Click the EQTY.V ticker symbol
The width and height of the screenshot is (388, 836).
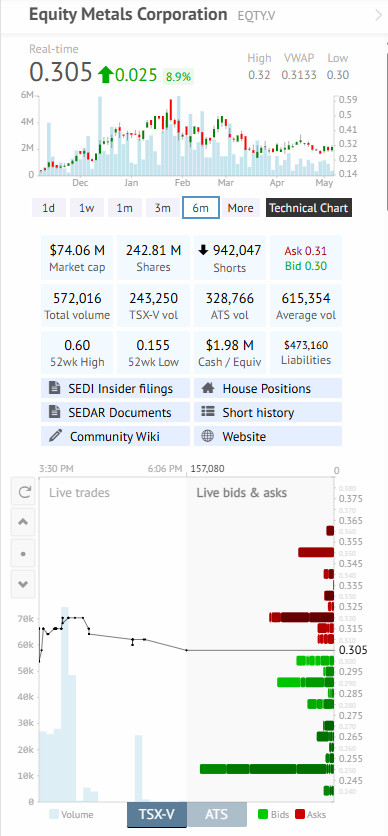(x=256, y=16)
